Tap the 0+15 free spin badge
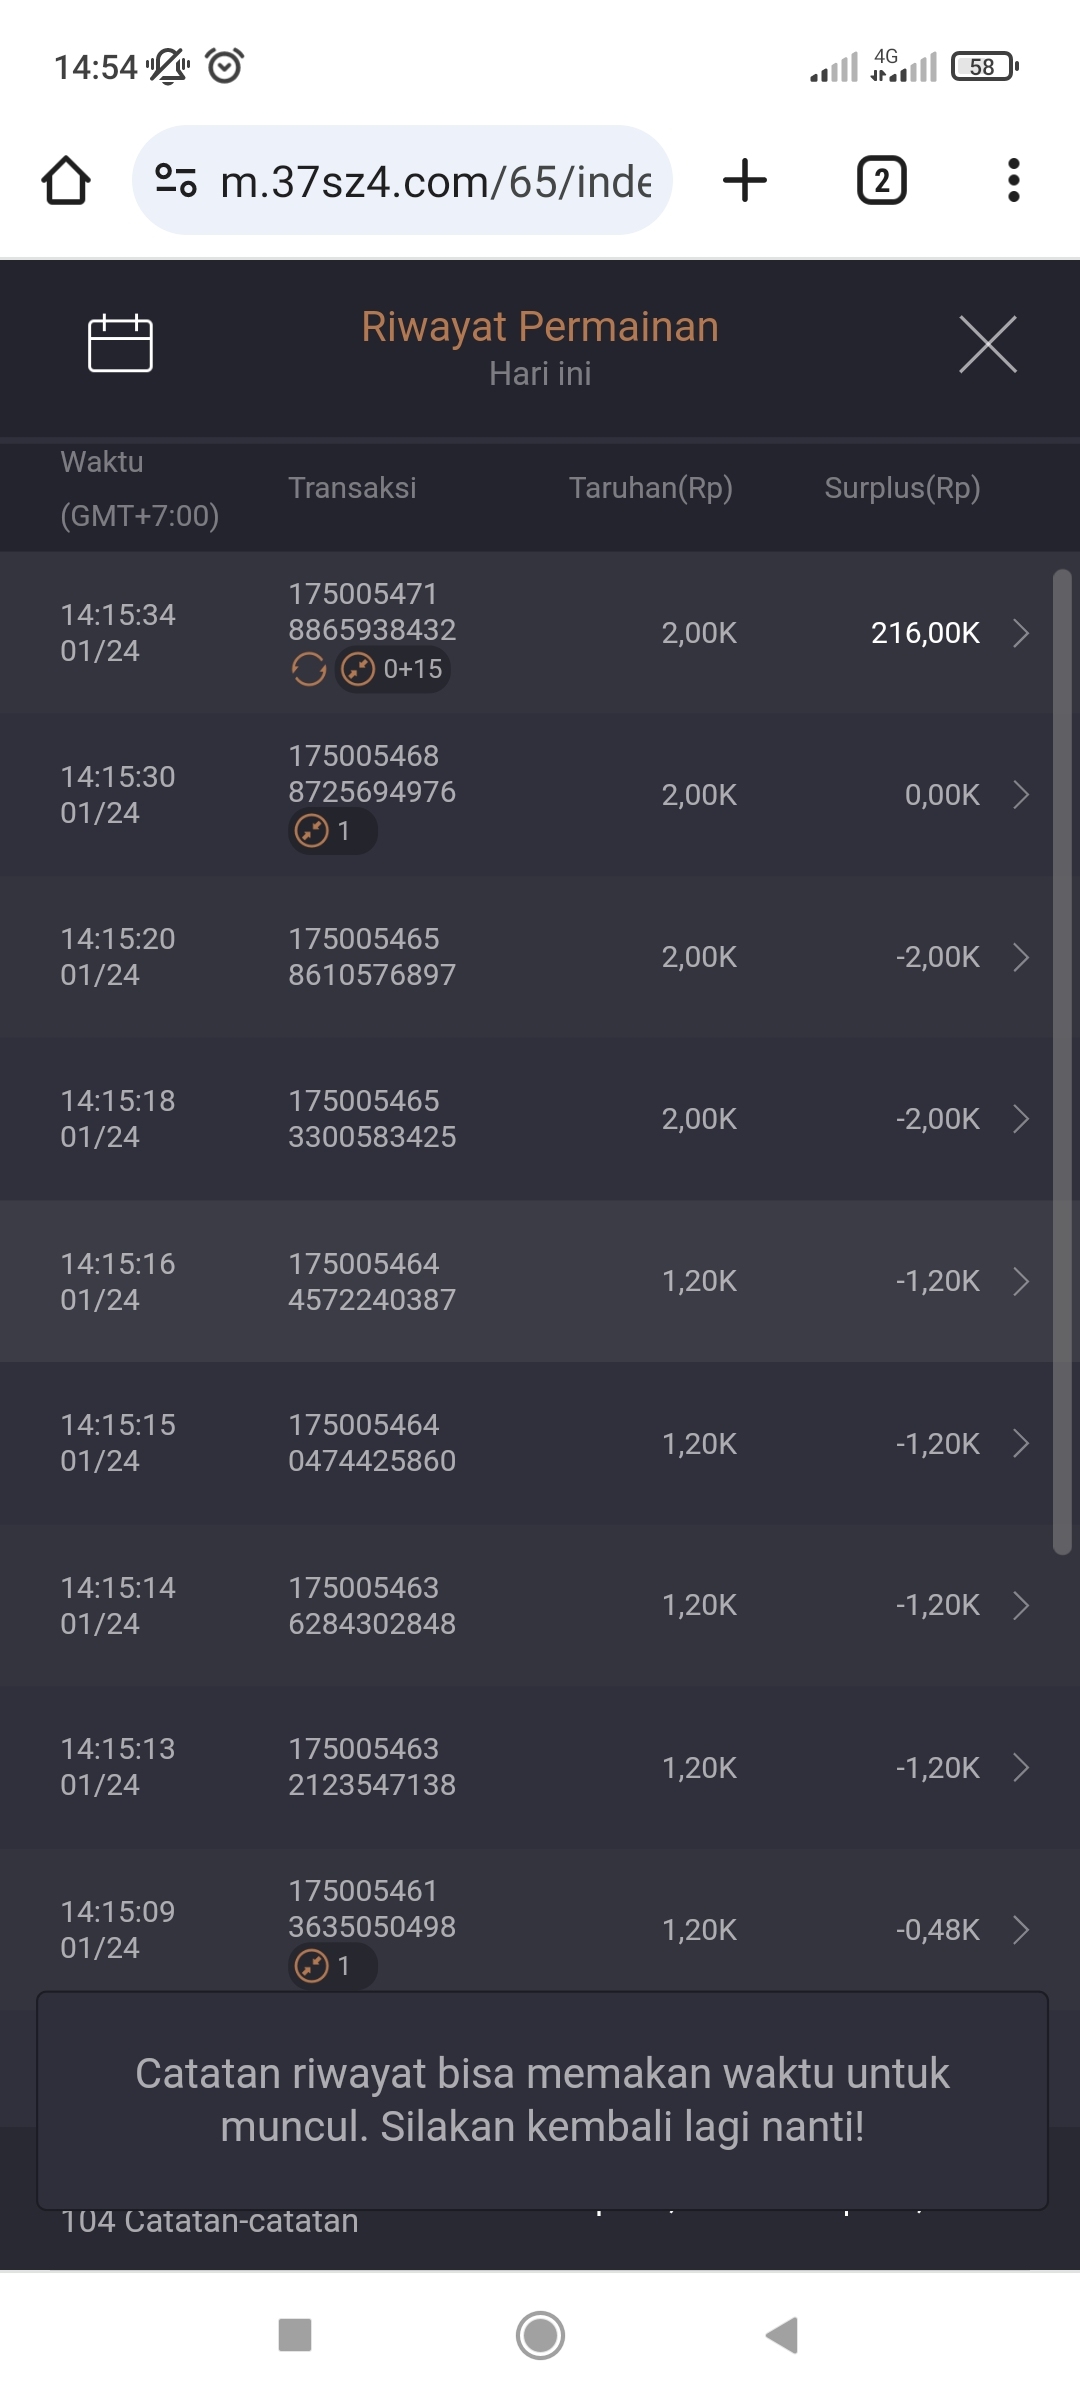 [393, 669]
